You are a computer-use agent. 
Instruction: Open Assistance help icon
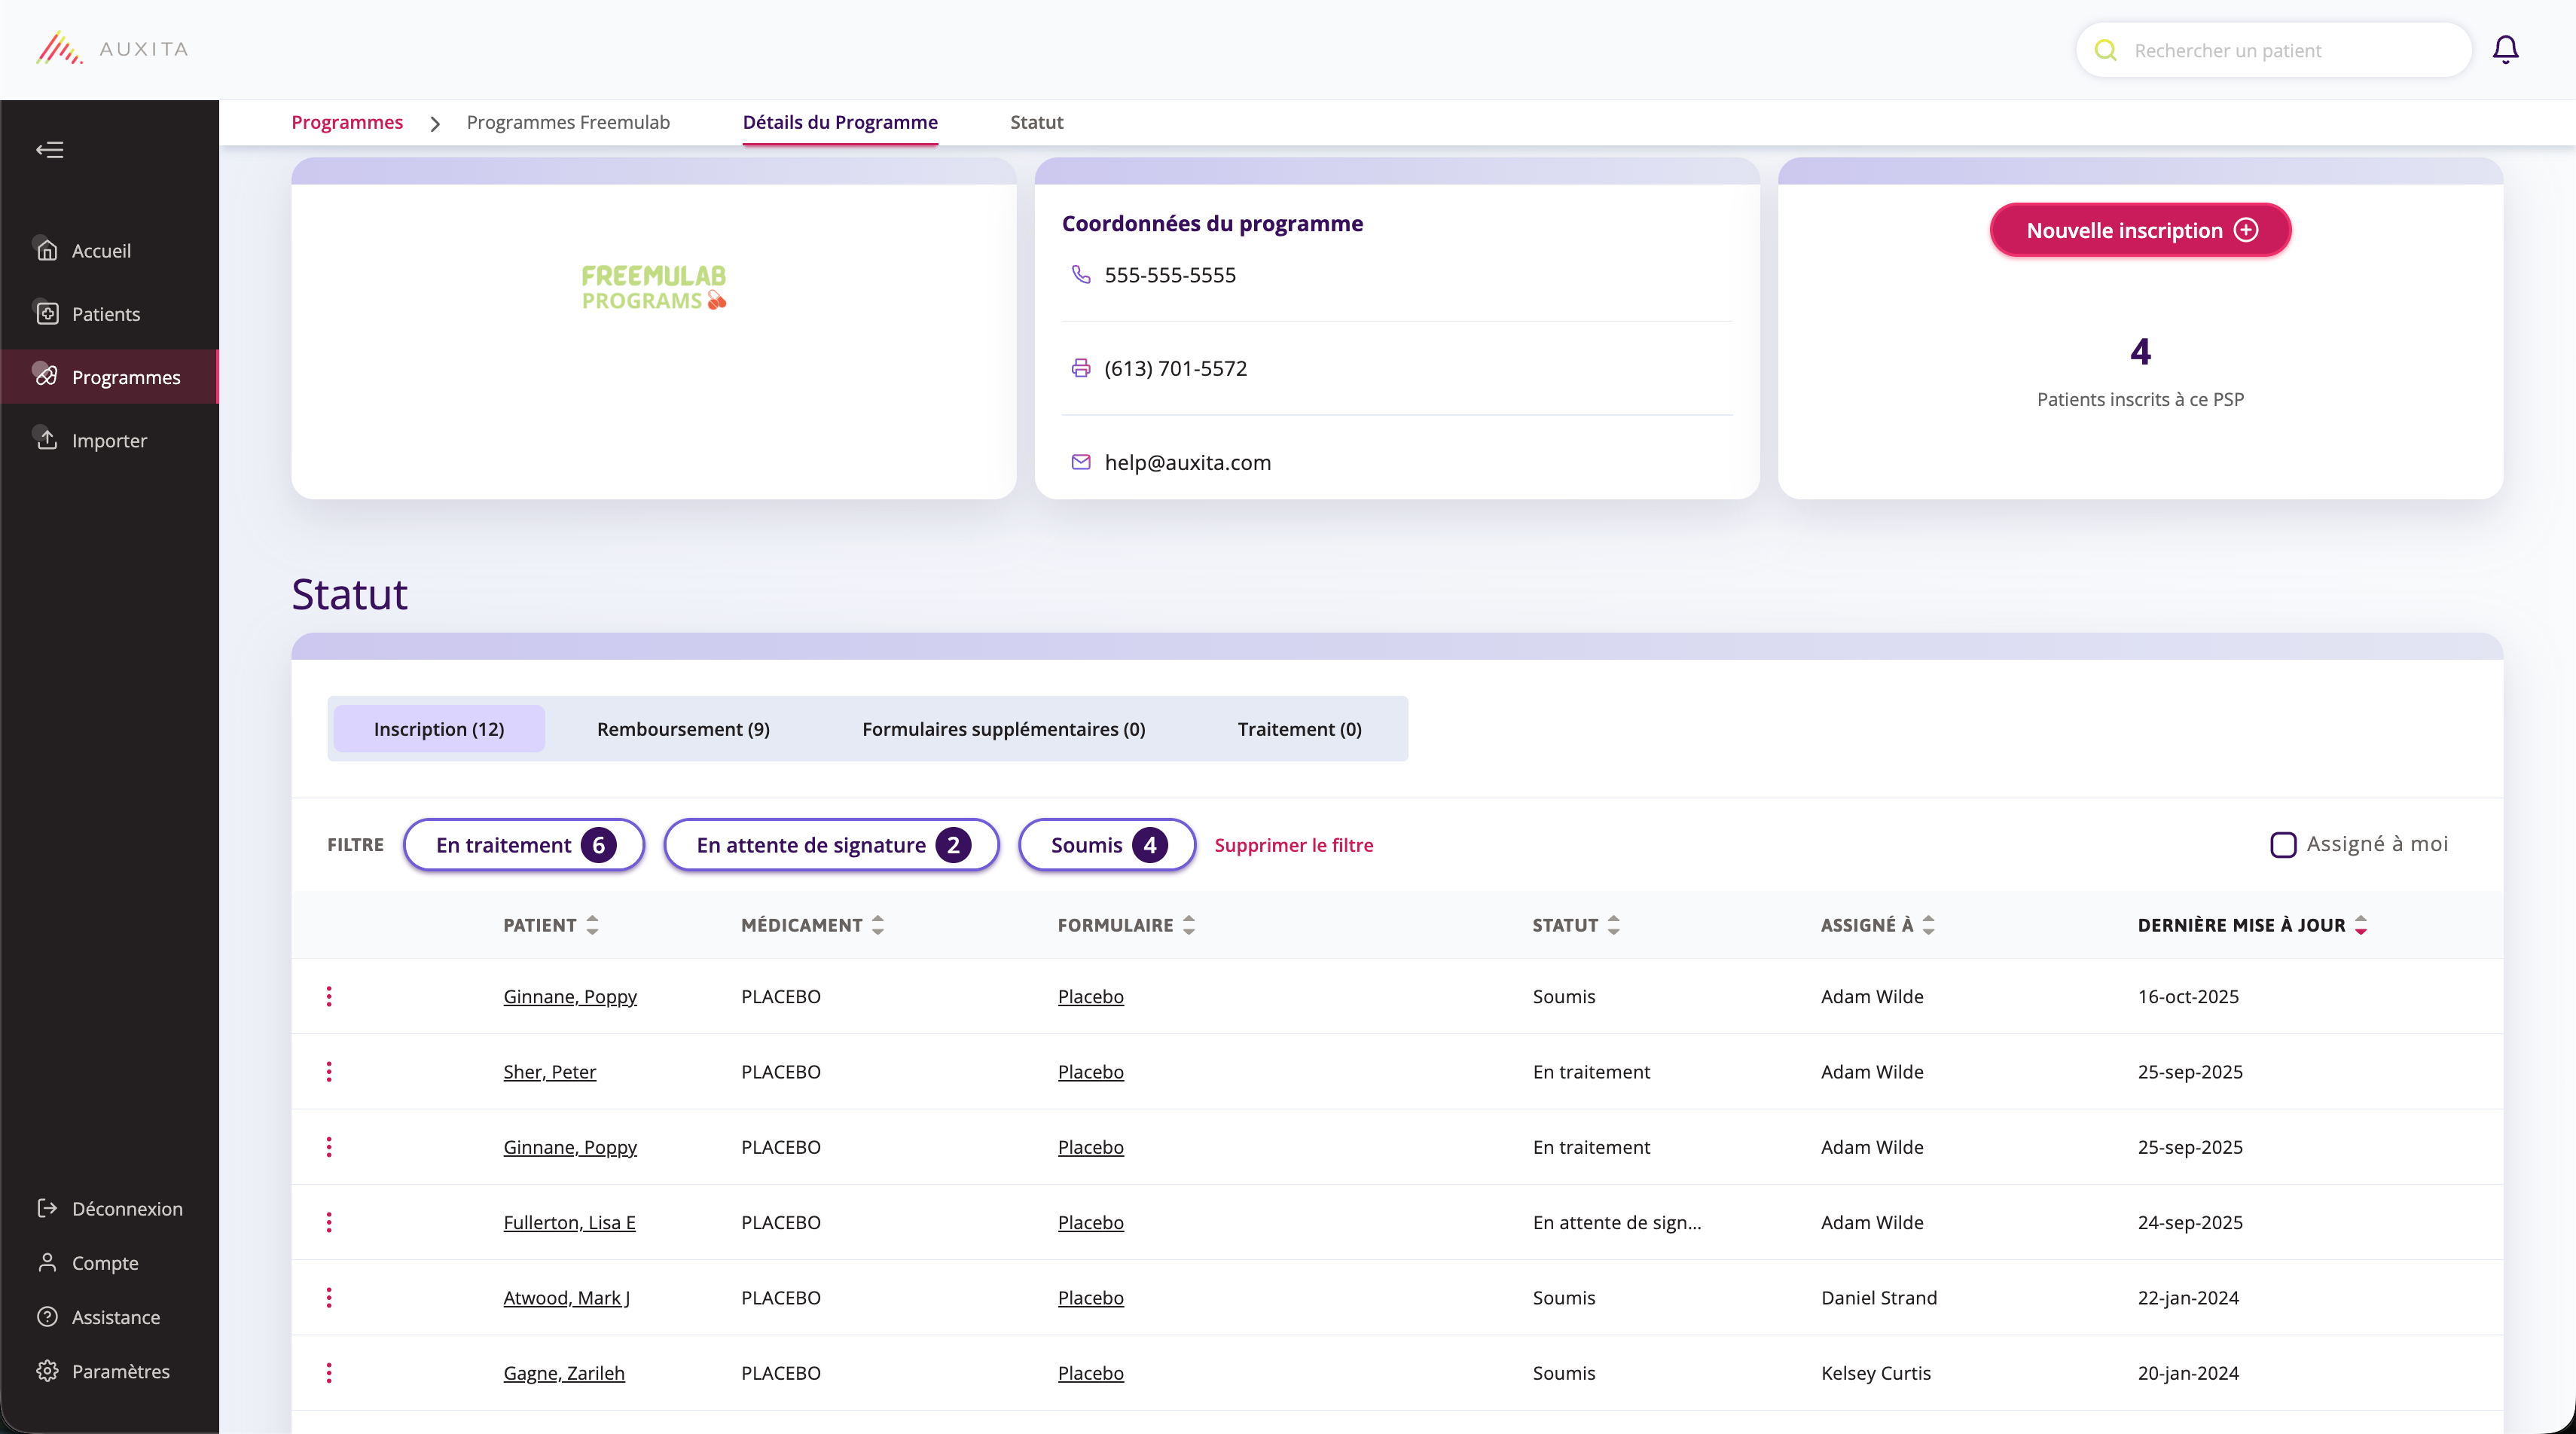47,1317
